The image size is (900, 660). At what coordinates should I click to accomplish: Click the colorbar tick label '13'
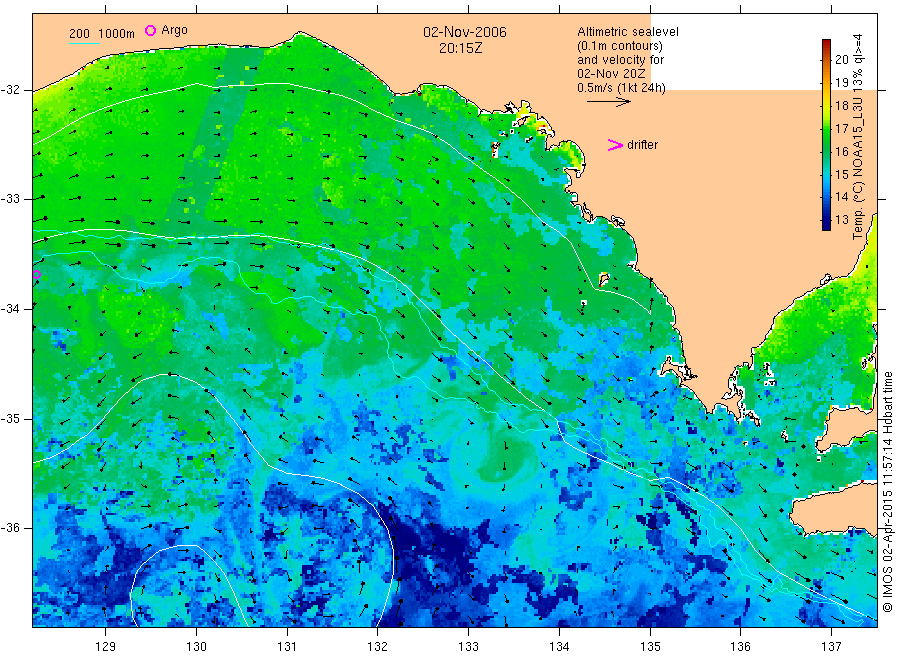click(x=841, y=219)
